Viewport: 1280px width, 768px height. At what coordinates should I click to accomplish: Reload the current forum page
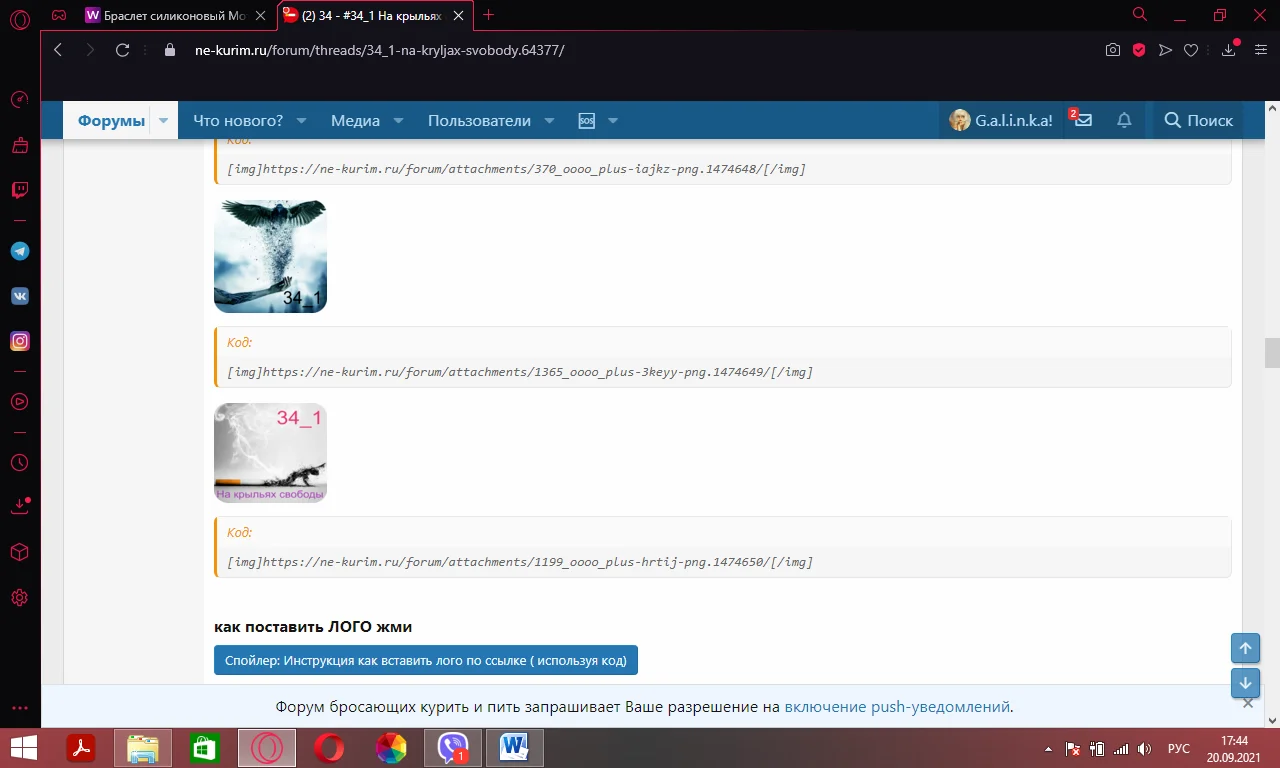pyautogui.click(x=122, y=50)
